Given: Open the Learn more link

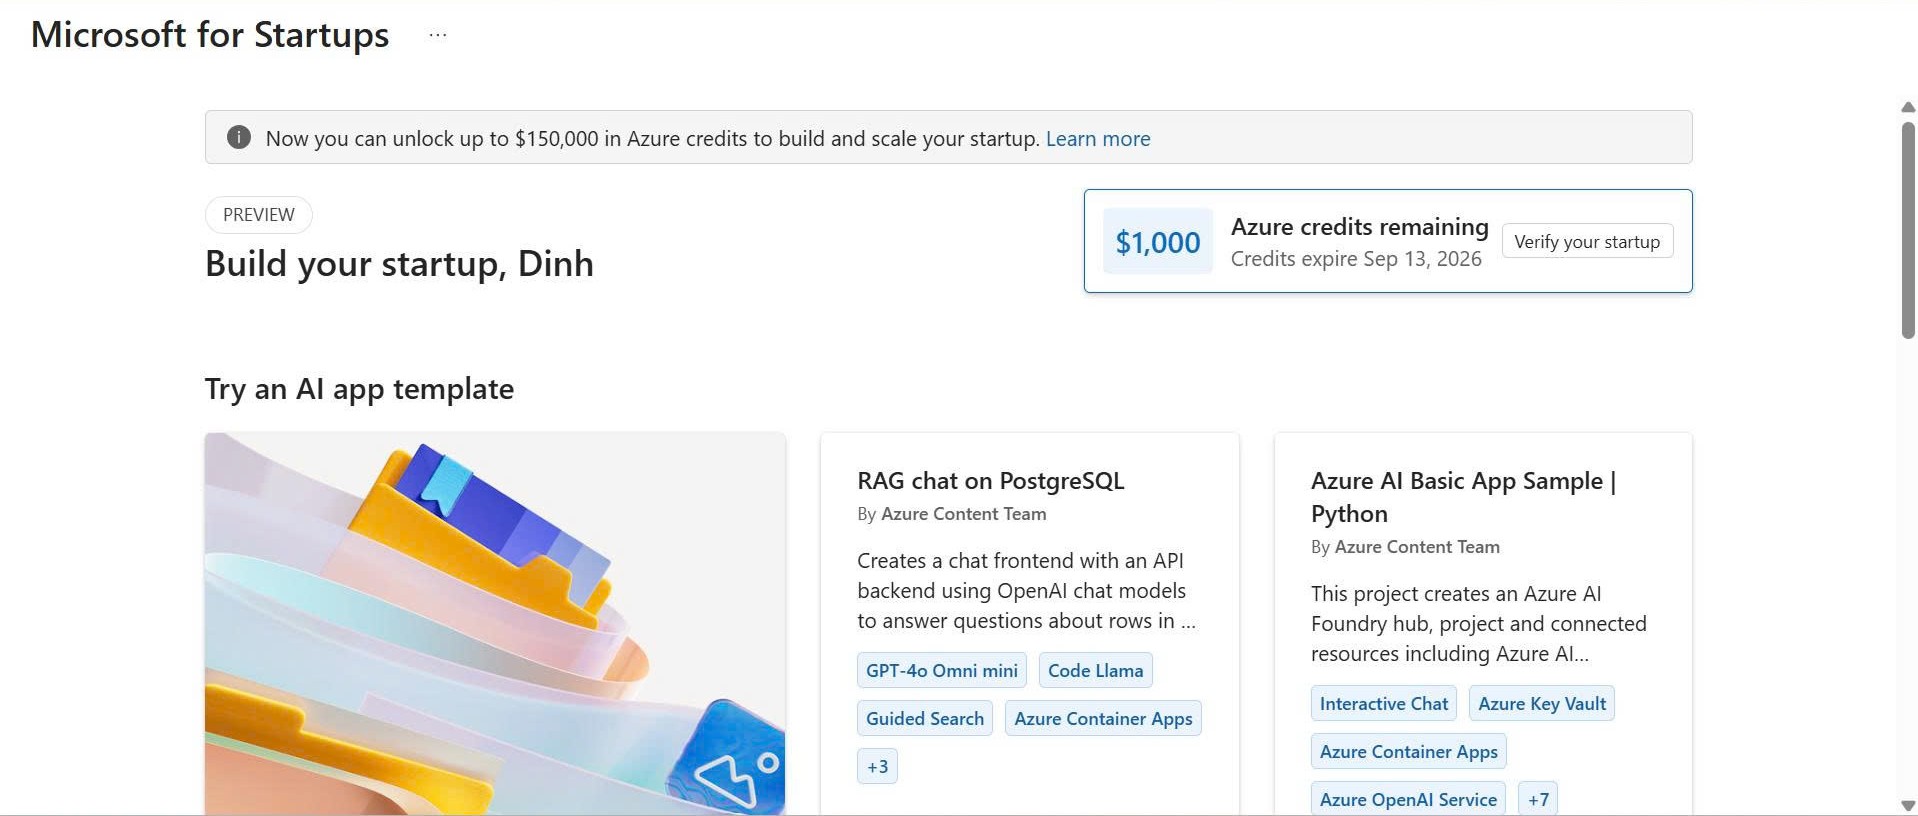Looking at the screenshot, I should tap(1098, 139).
